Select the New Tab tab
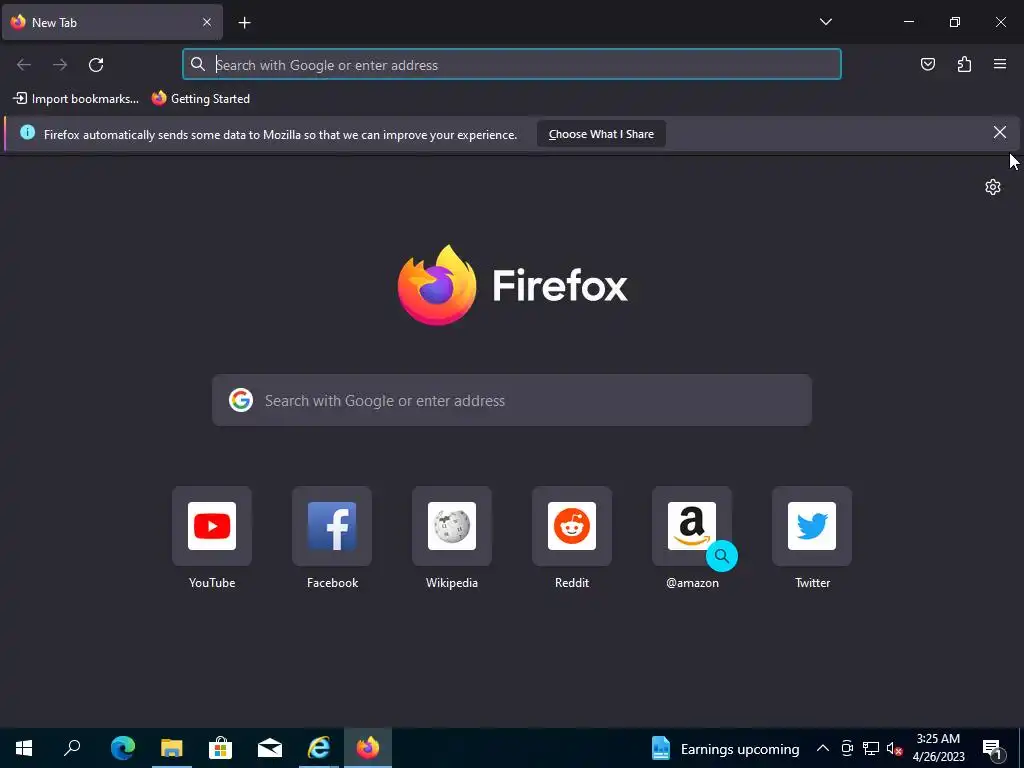 point(112,23)
